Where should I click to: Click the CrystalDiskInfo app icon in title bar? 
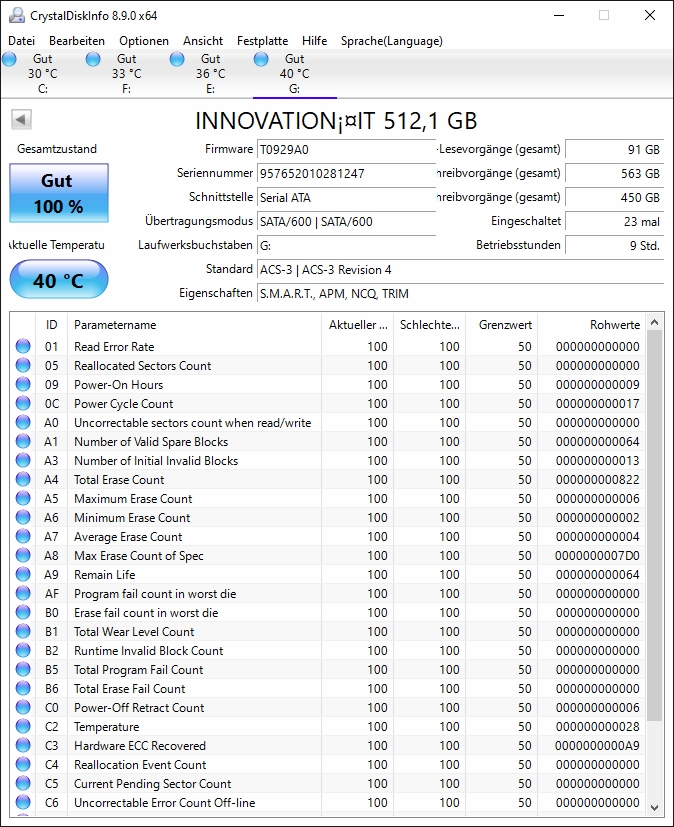(x=17, y=15)
